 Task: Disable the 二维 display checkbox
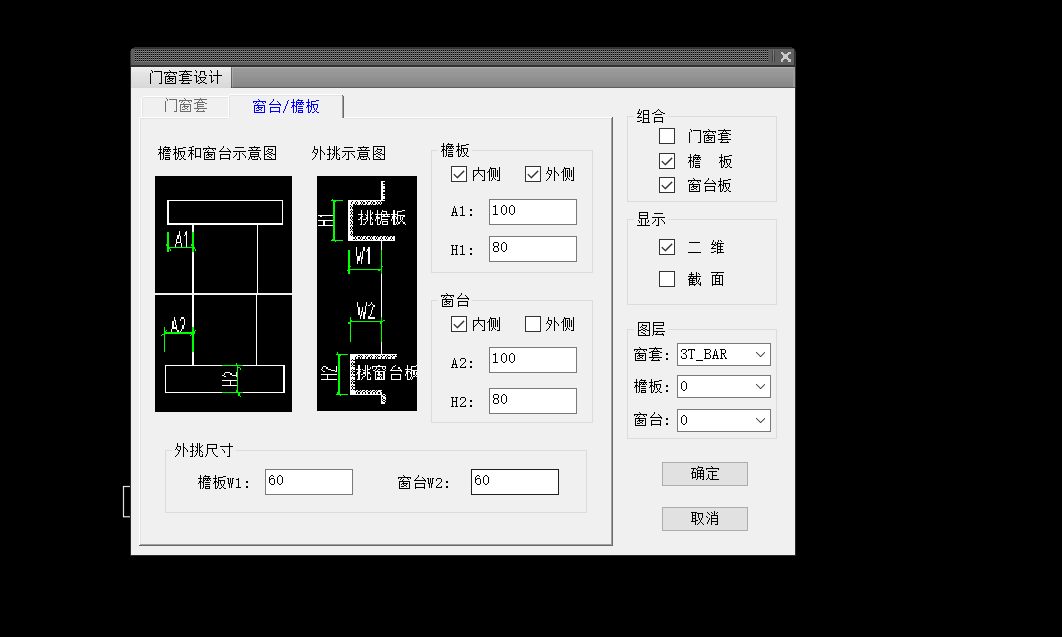click(667, 247)
